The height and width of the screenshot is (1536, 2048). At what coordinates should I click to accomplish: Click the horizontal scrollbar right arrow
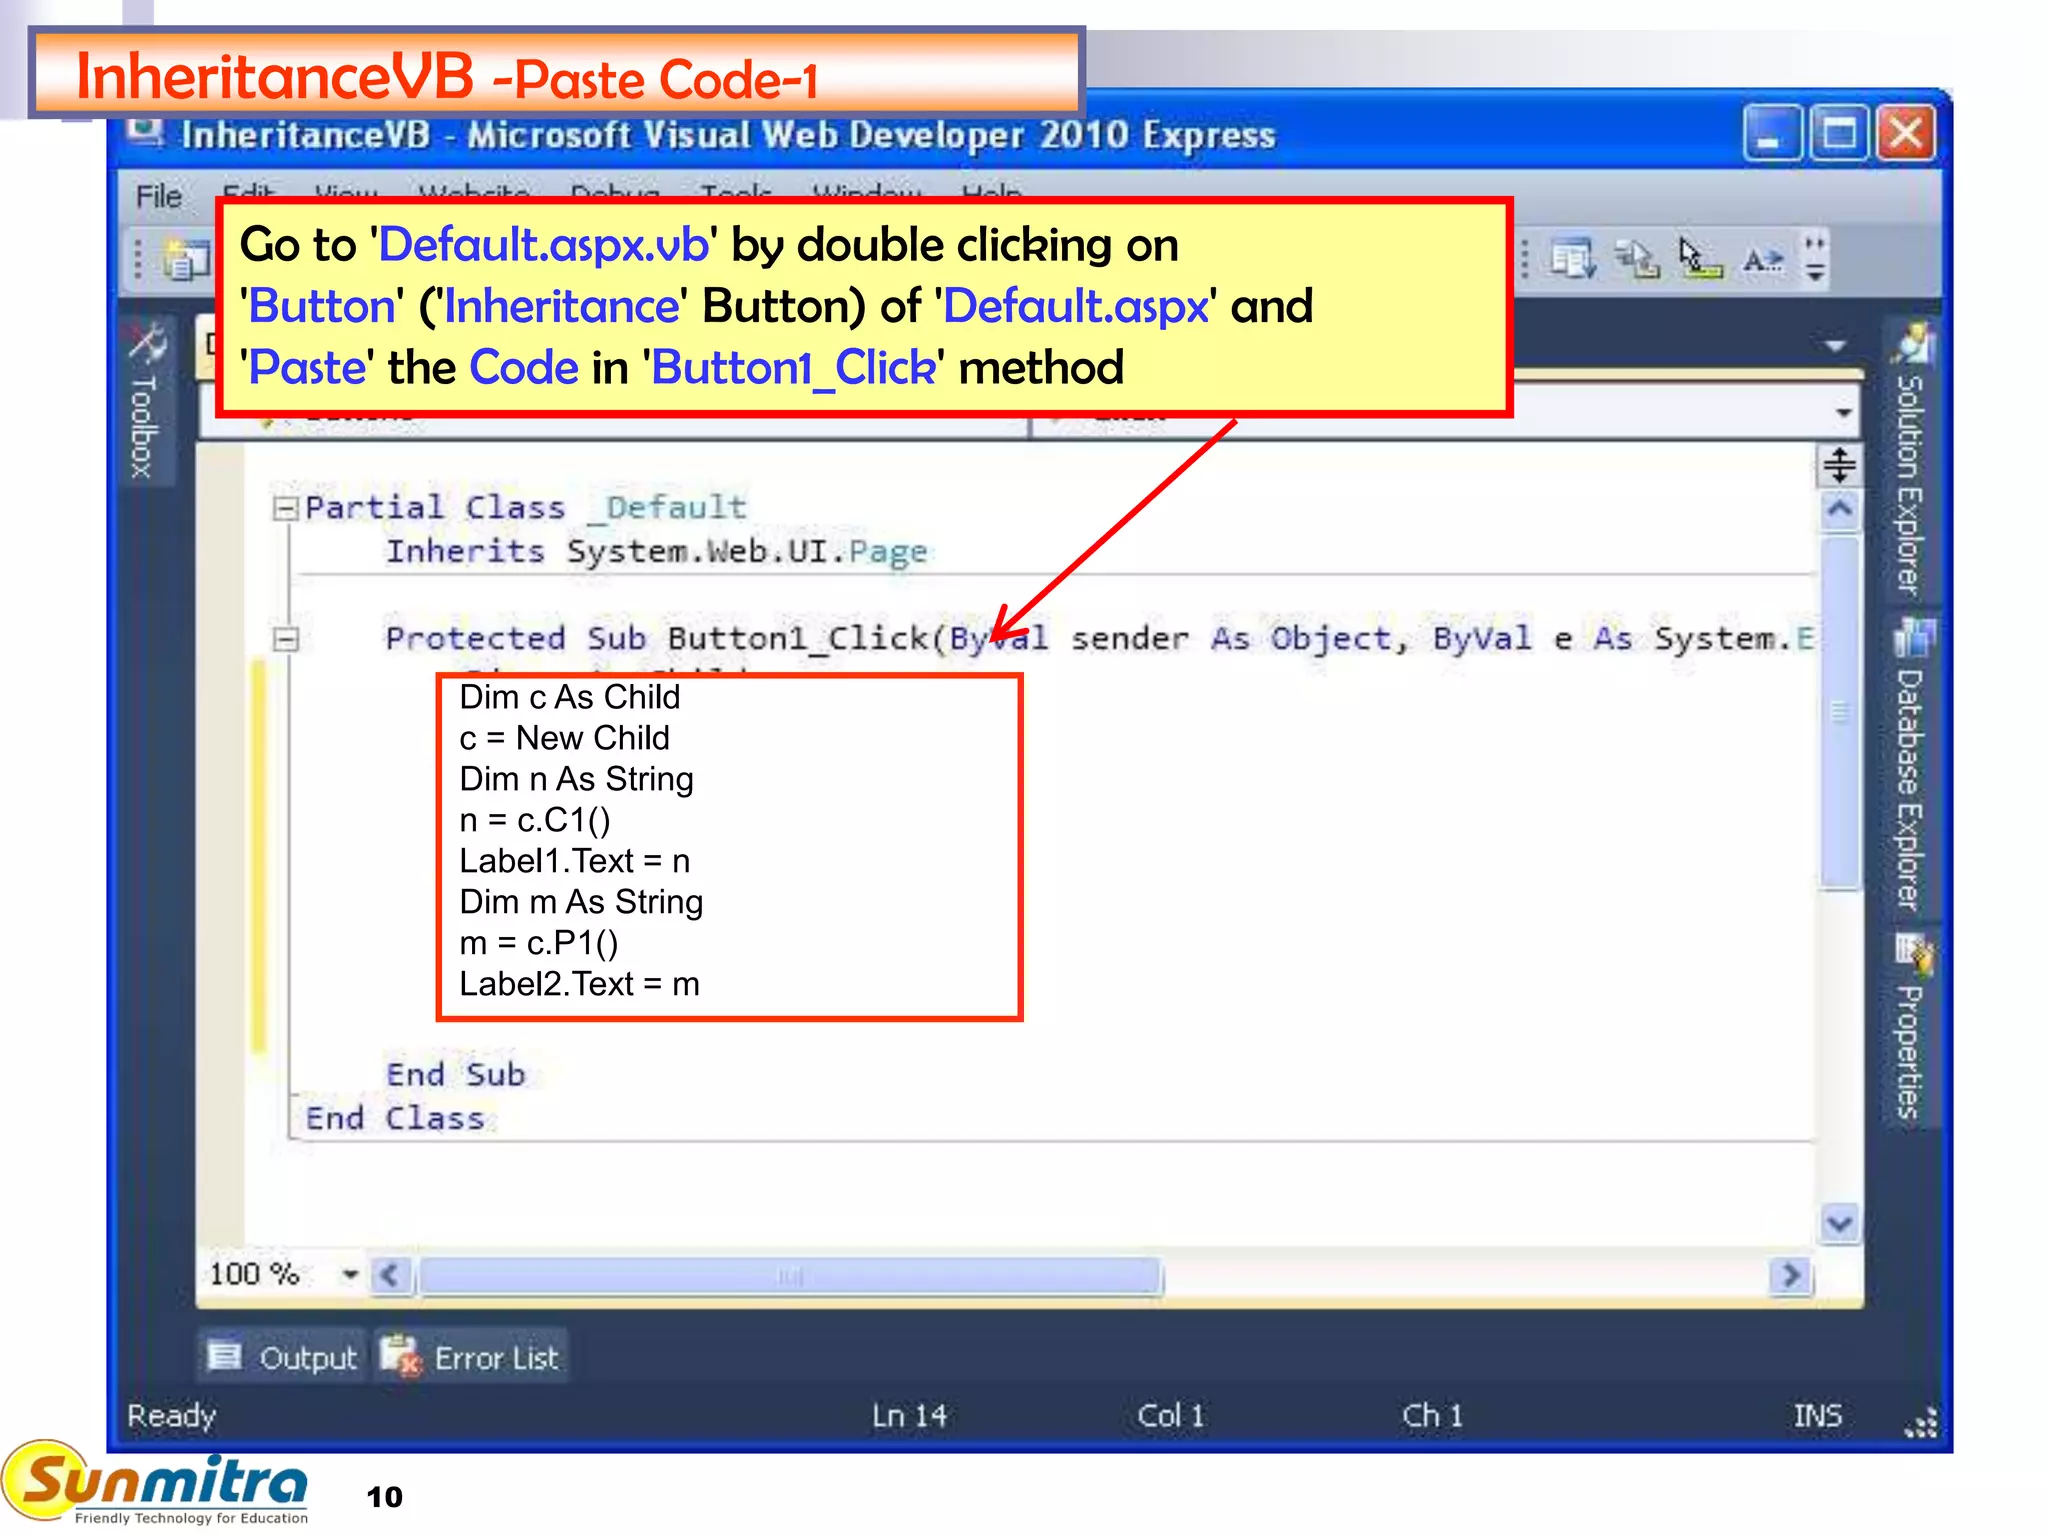[x=1790, y=1275]
